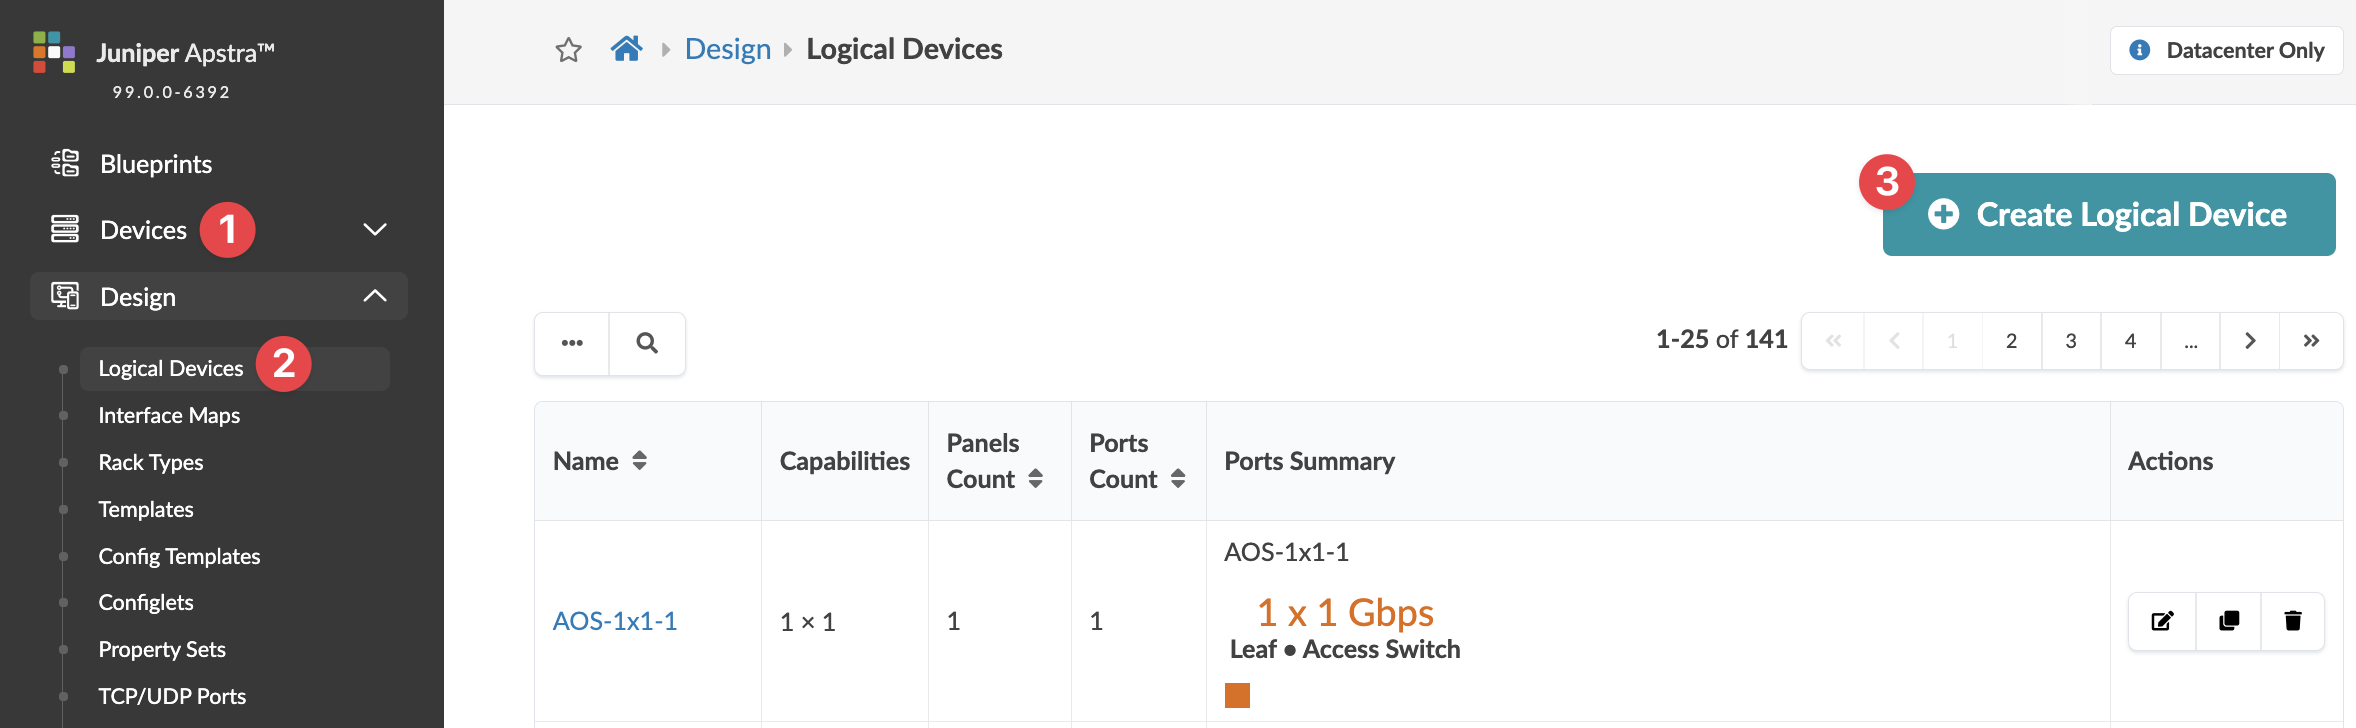Screen dimensions: 2356x728
Task: Click Create Logical Device button
Action: (2109, 215)
